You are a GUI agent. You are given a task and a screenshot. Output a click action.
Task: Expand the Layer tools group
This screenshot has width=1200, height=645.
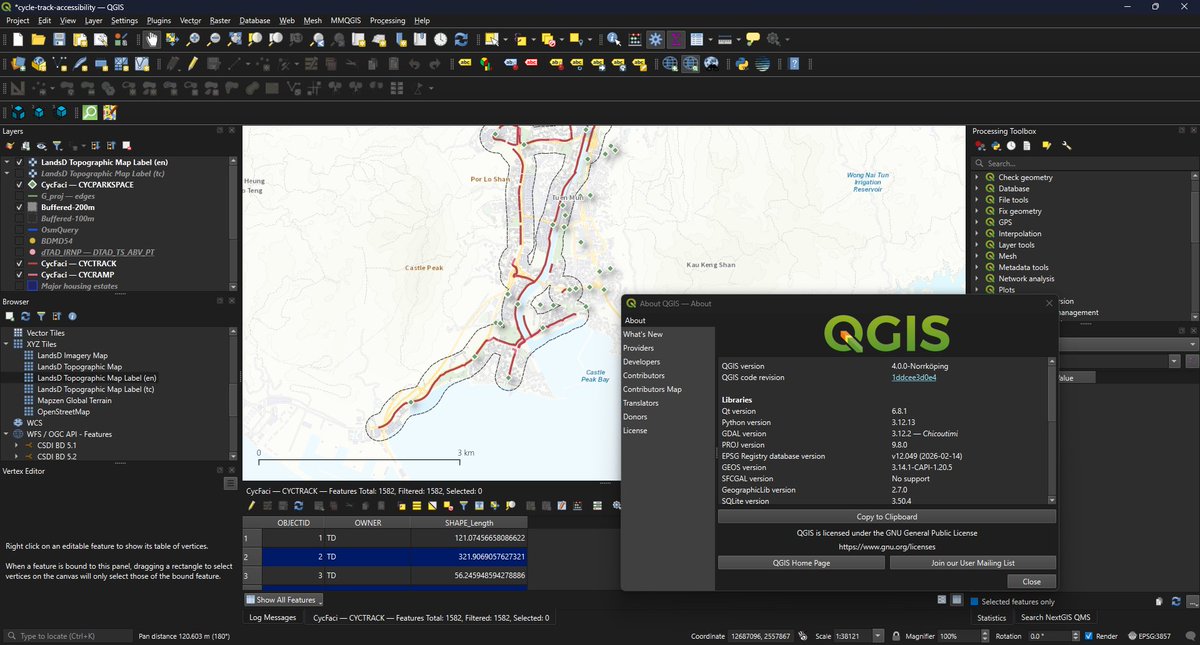tap(978, 245)
